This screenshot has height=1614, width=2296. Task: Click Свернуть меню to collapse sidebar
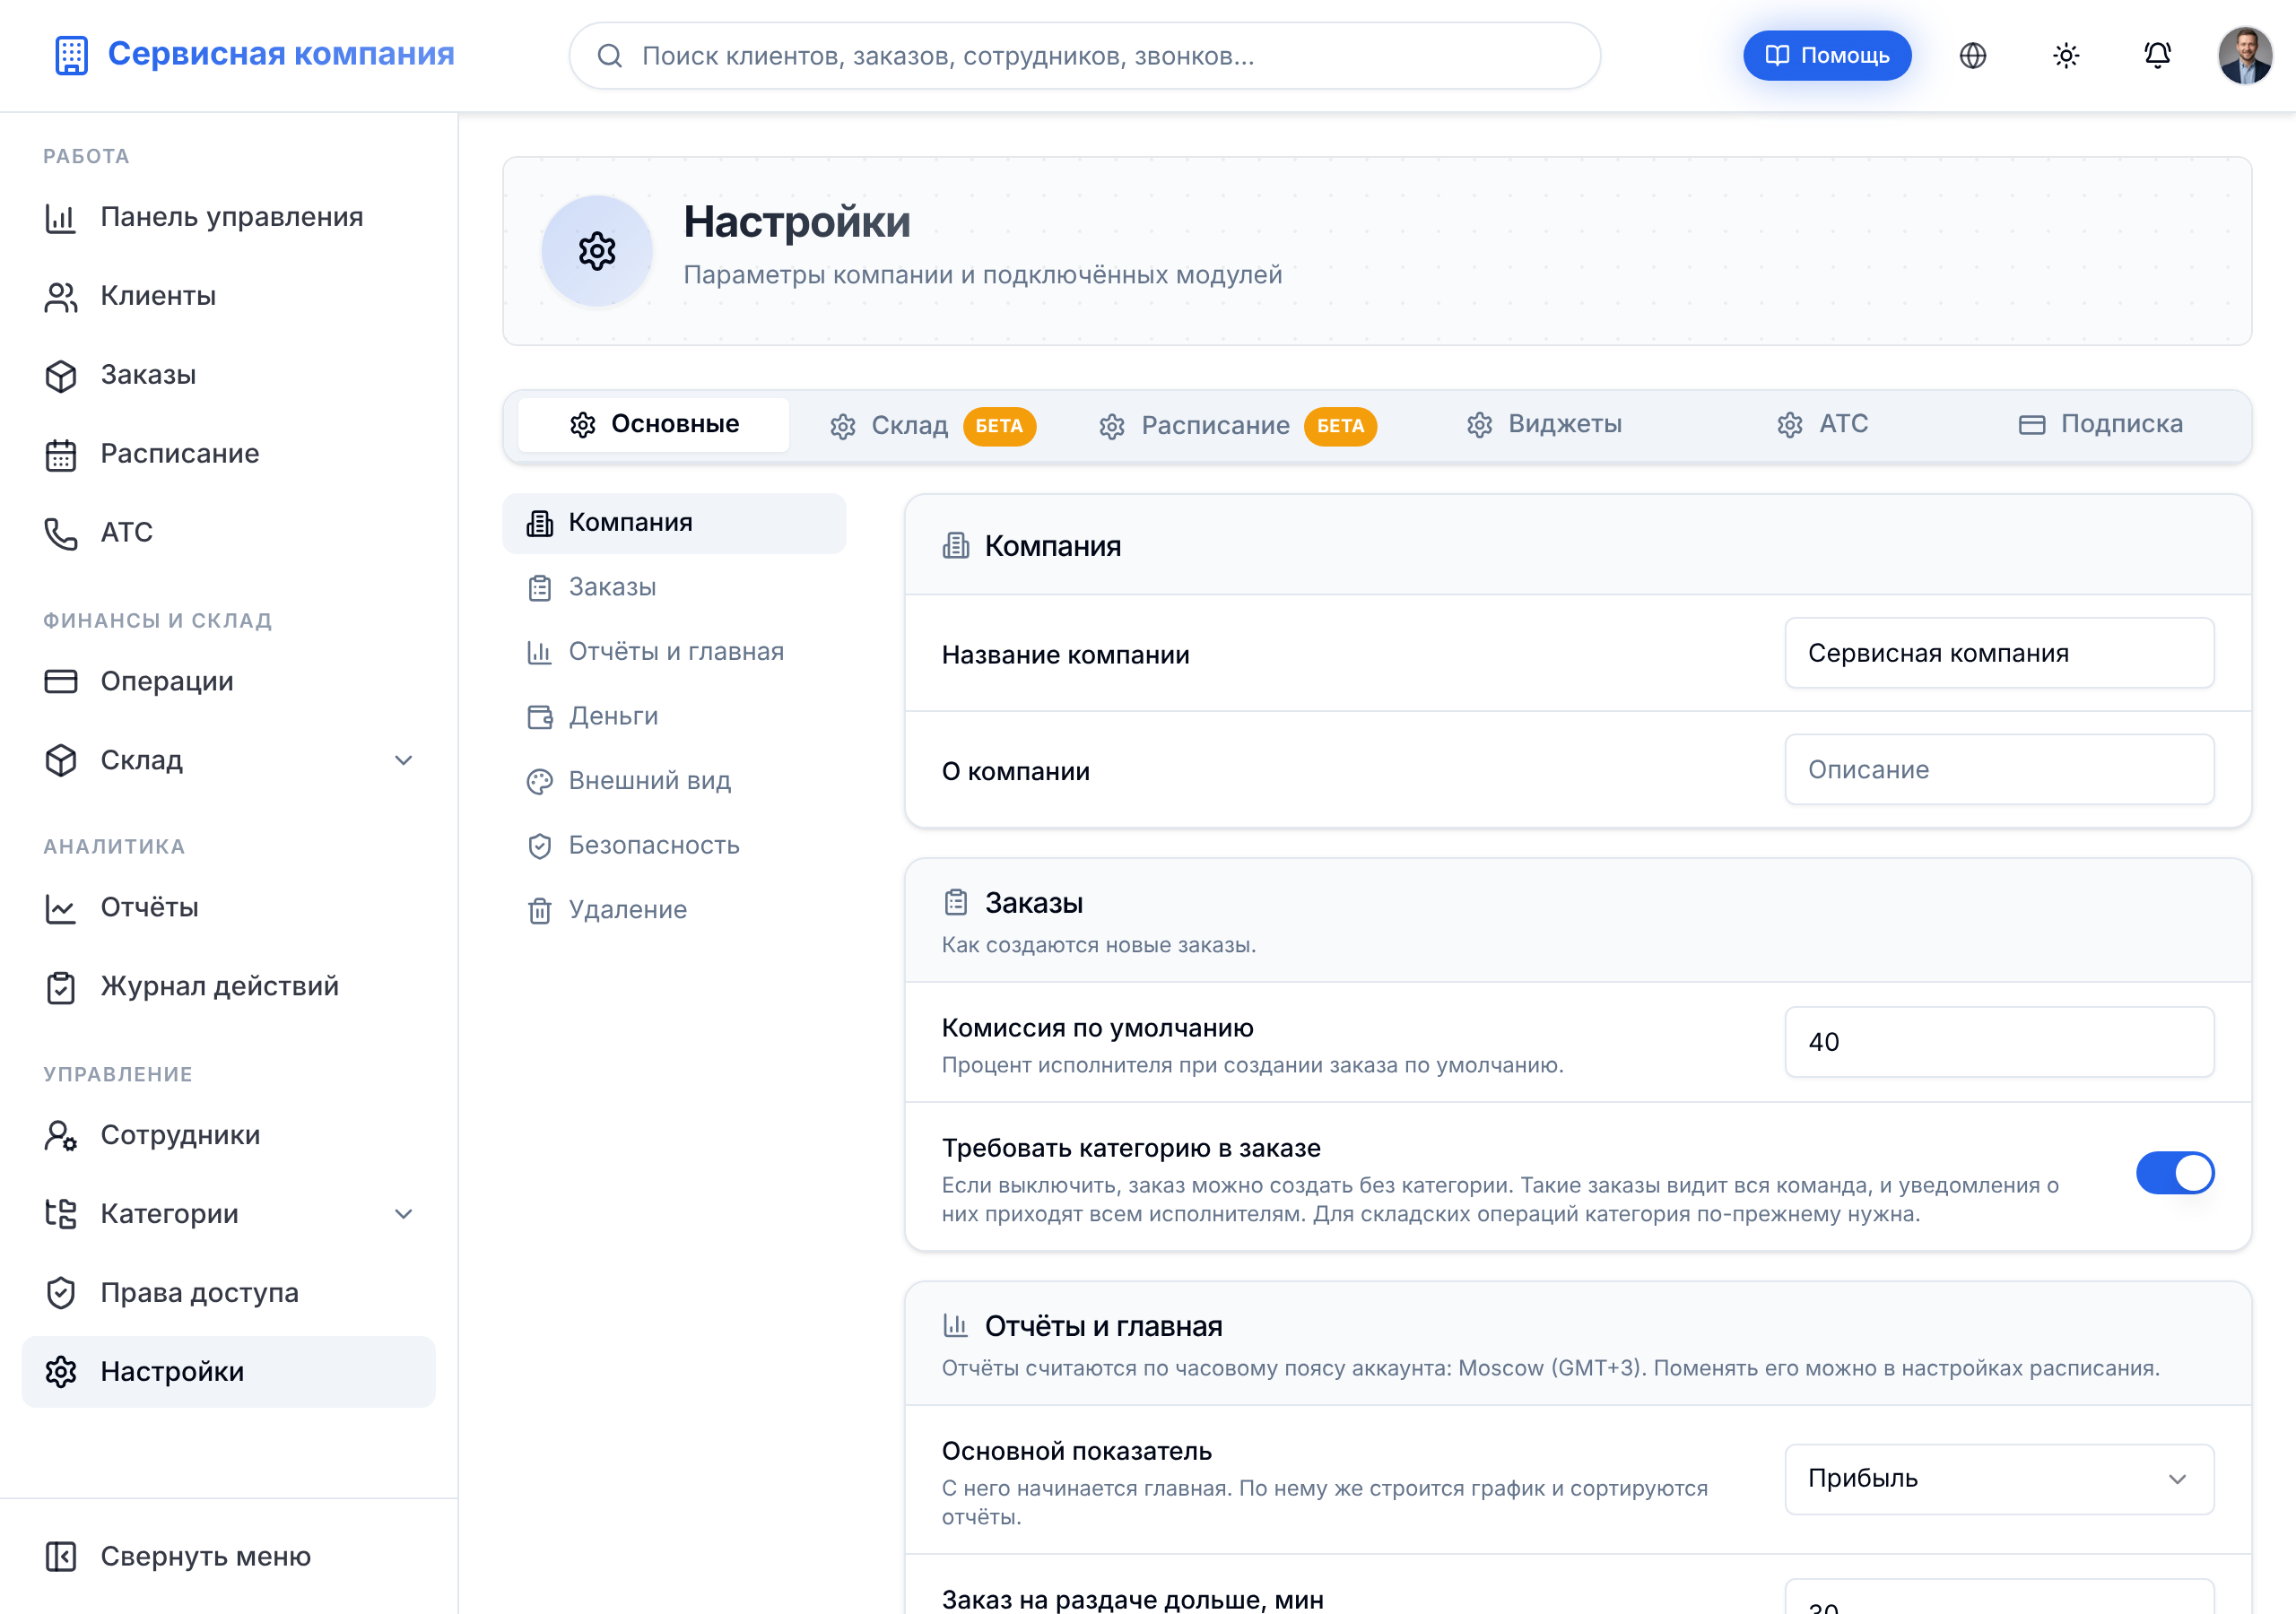click(x=229, y=1557)
